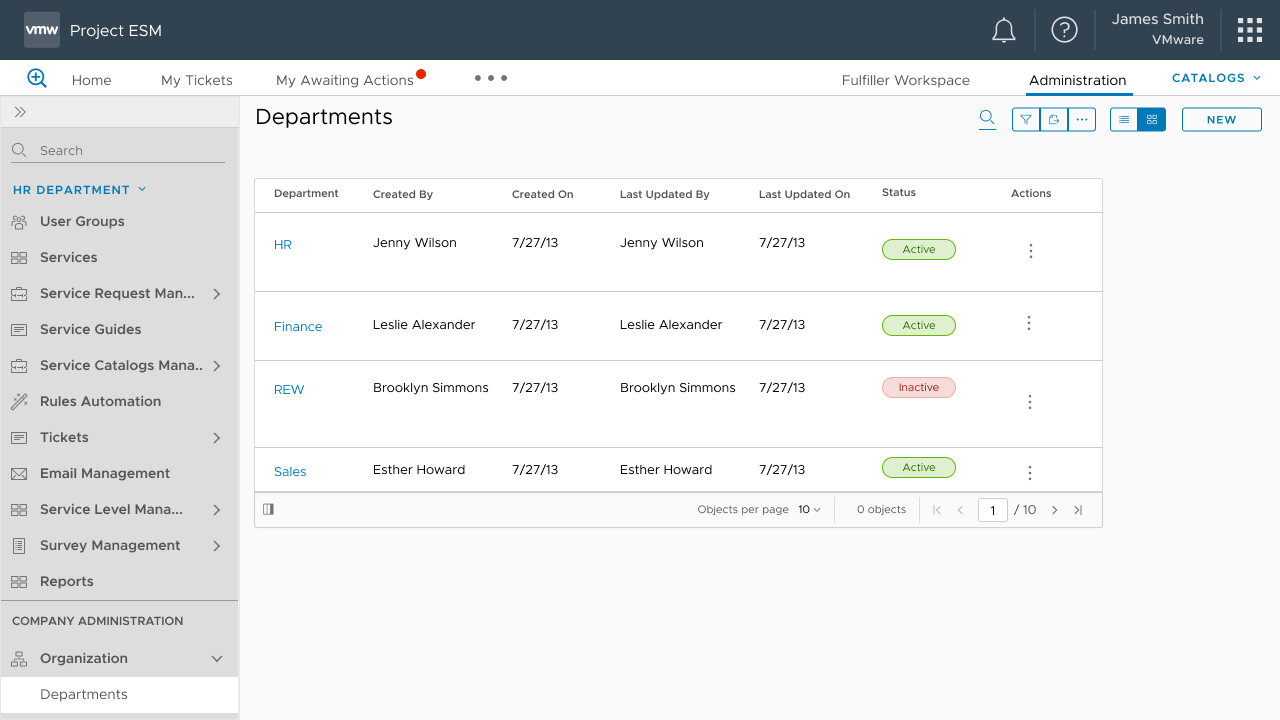The height and width of the screenshot is (720, 1280).
Task: Click the Rules Automation wand icon
Action: point(20,401)
